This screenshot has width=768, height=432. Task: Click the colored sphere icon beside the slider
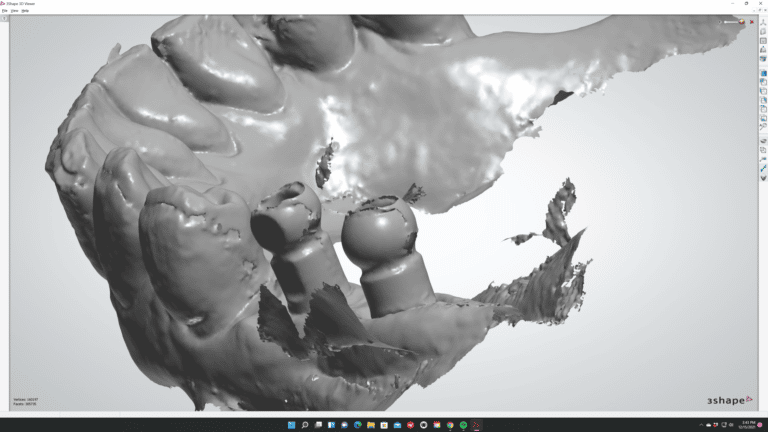(742, 22)
